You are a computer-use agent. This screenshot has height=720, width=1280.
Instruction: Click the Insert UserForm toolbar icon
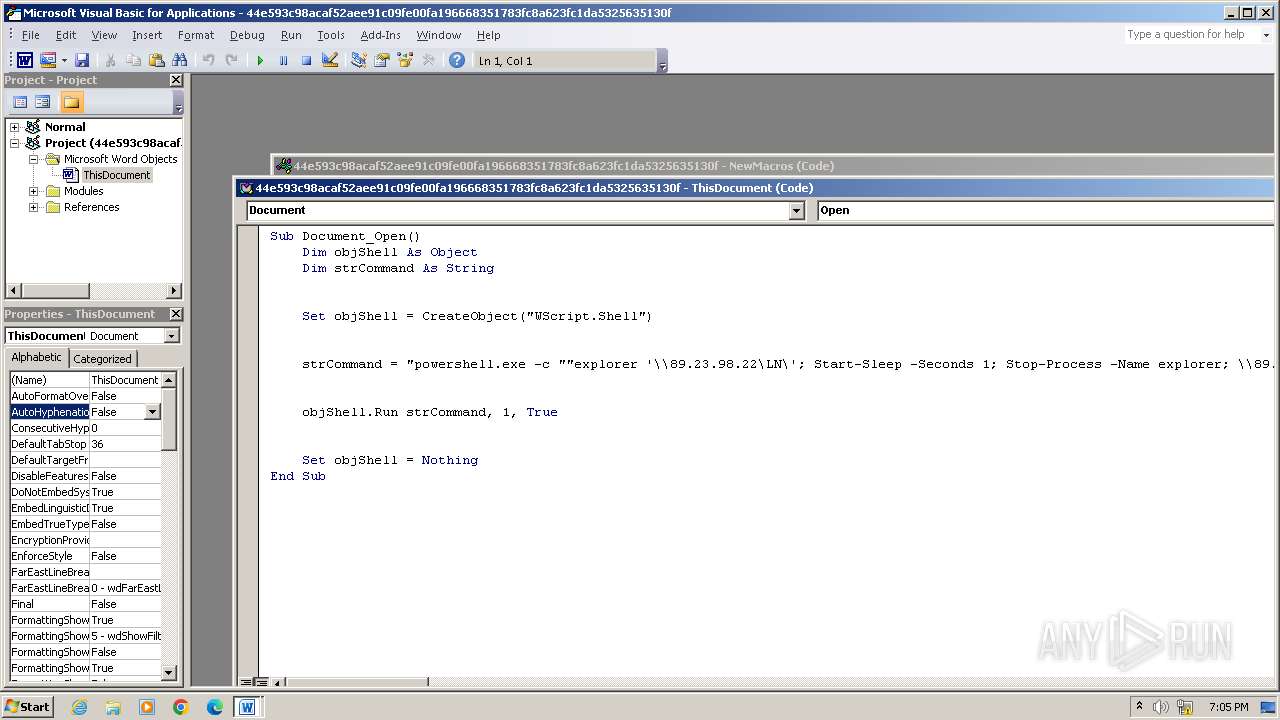tap(47, 61)
